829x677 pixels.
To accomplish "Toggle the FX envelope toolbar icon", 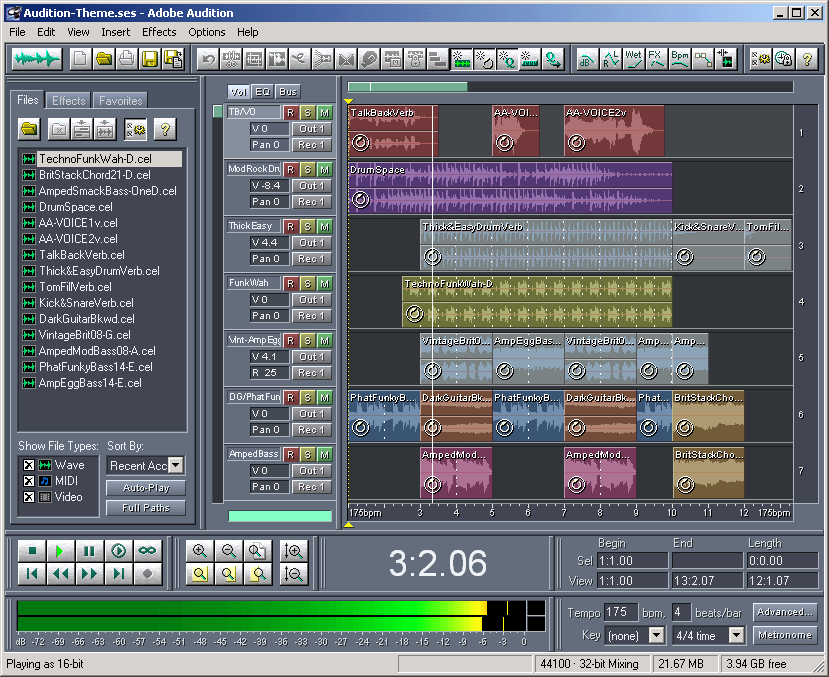I will [656, 59].
